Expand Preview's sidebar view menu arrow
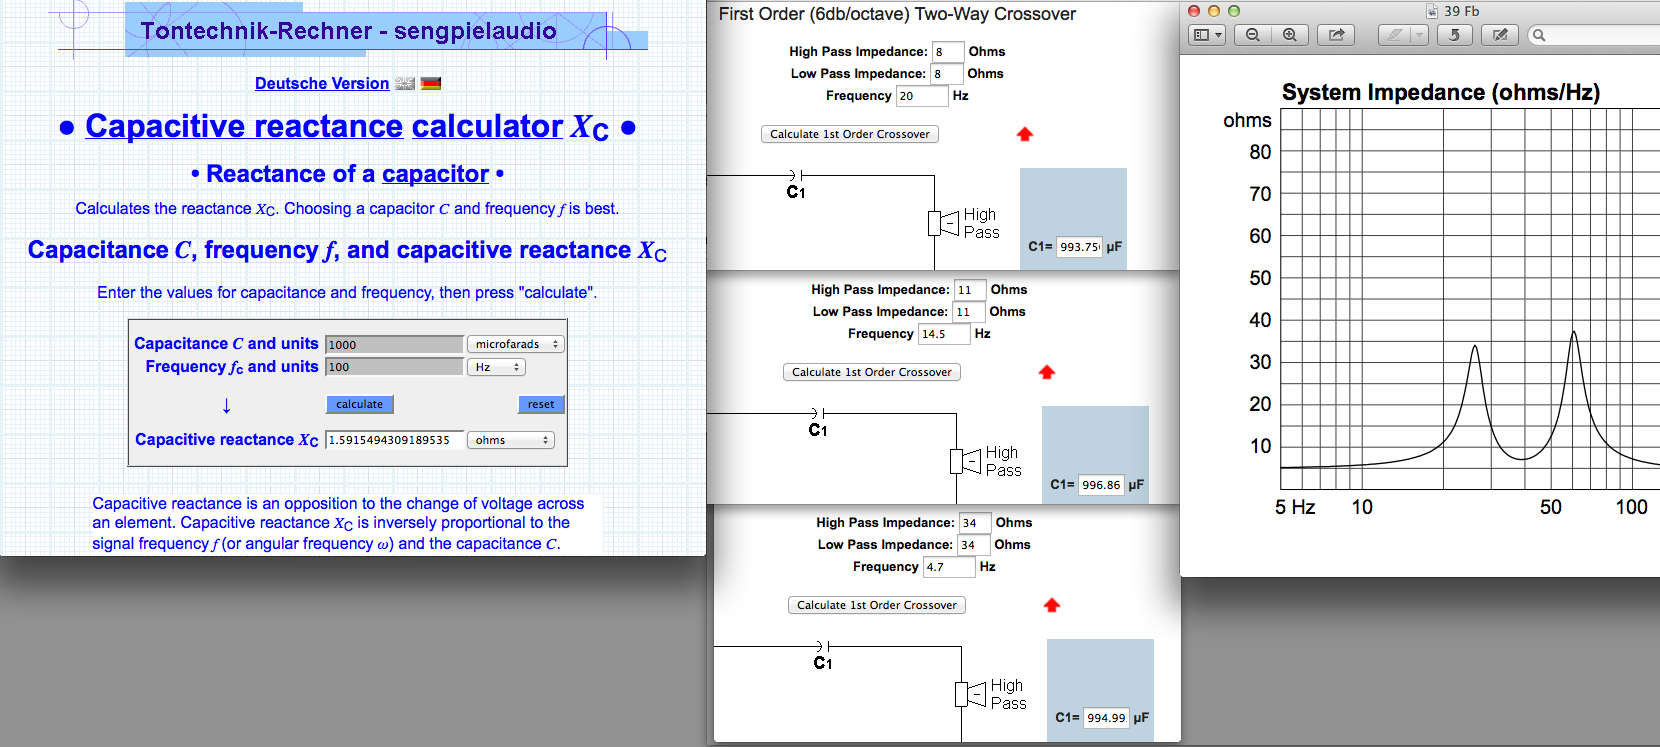 [x=1218, y=35]
